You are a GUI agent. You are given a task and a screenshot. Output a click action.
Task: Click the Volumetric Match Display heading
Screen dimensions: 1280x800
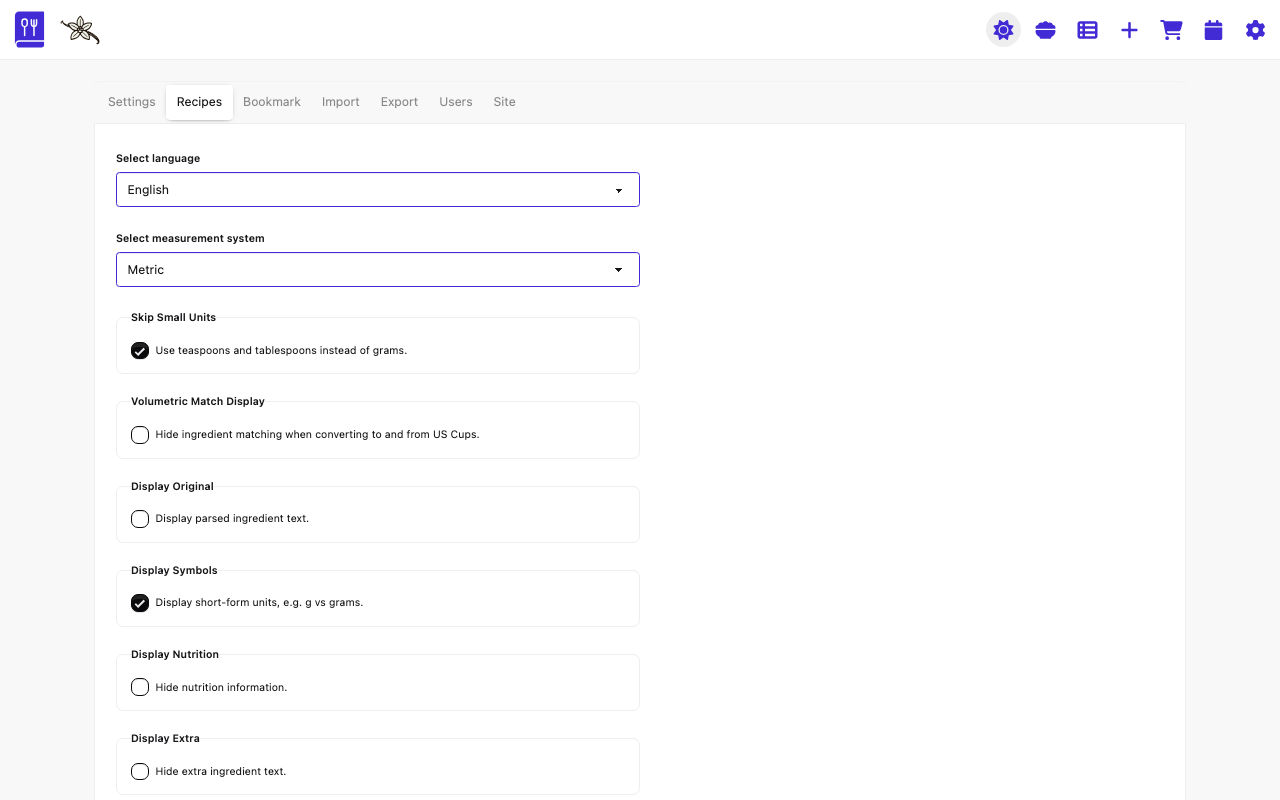point(198,401)
